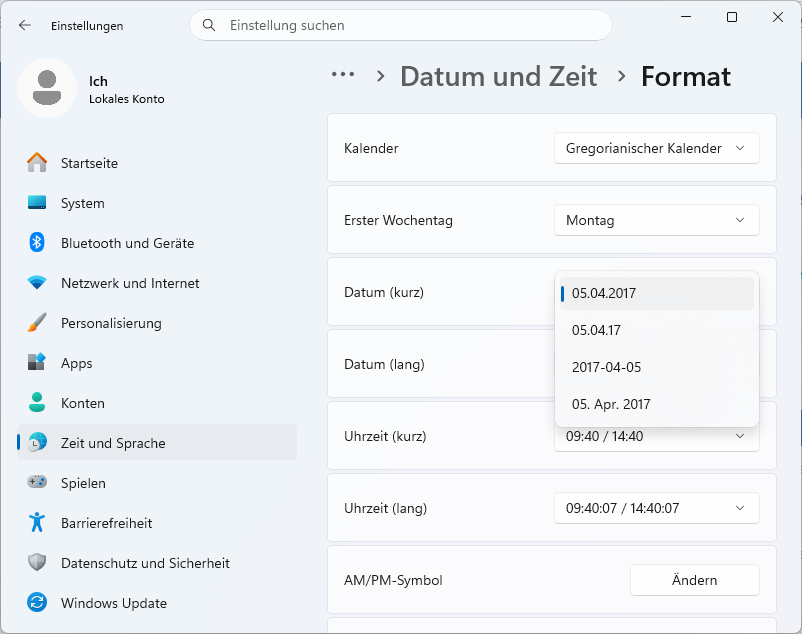Select date format 05.04.2017

657,293
